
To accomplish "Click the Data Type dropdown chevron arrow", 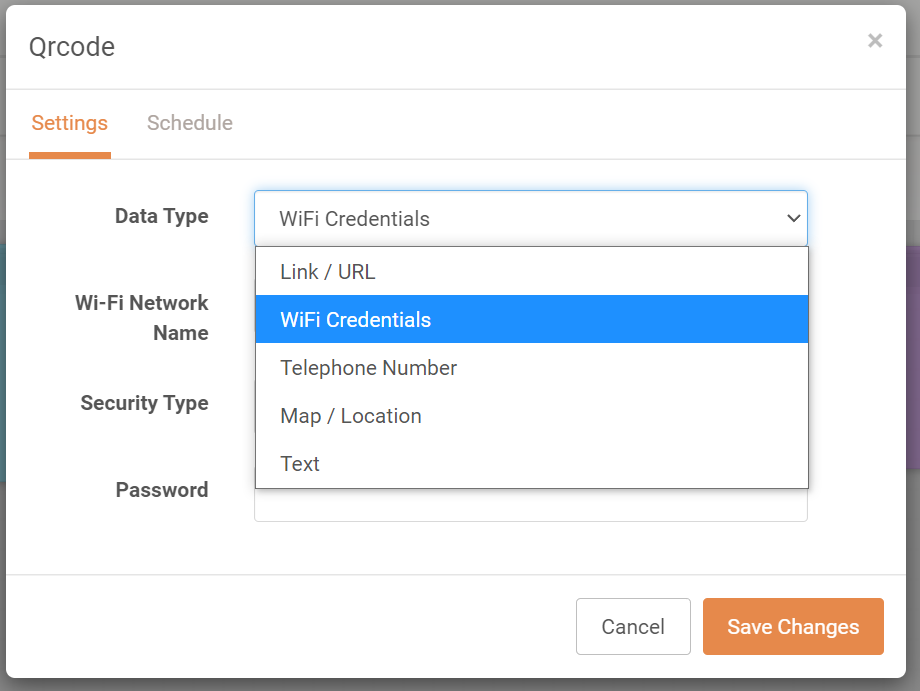I will pos(793,218).
